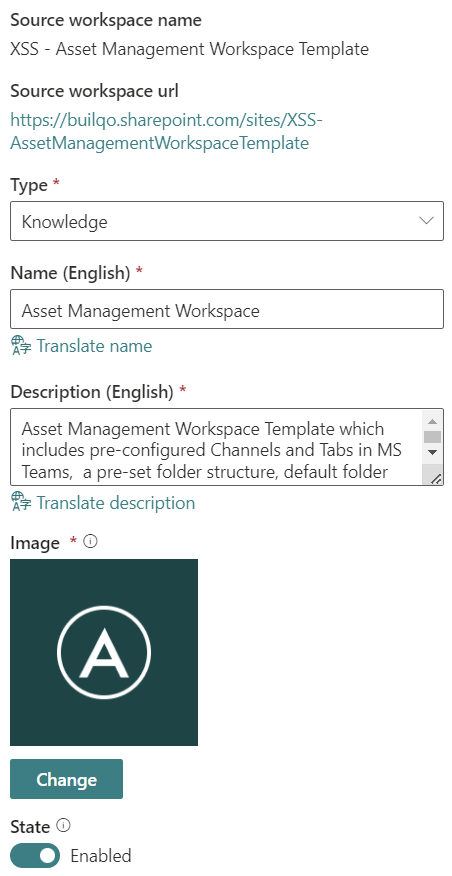
Task: Click the description scrollbar down arrow
Action: click(x=432, y=452)
